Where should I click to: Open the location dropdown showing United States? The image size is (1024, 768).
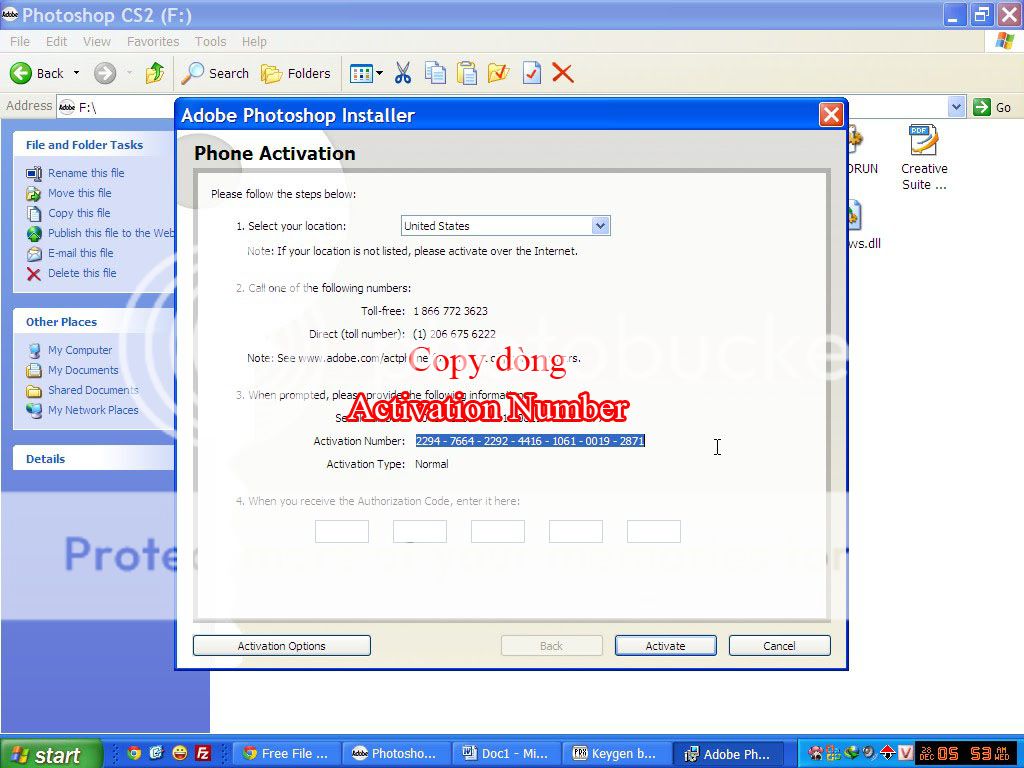(x=505, y=226)
